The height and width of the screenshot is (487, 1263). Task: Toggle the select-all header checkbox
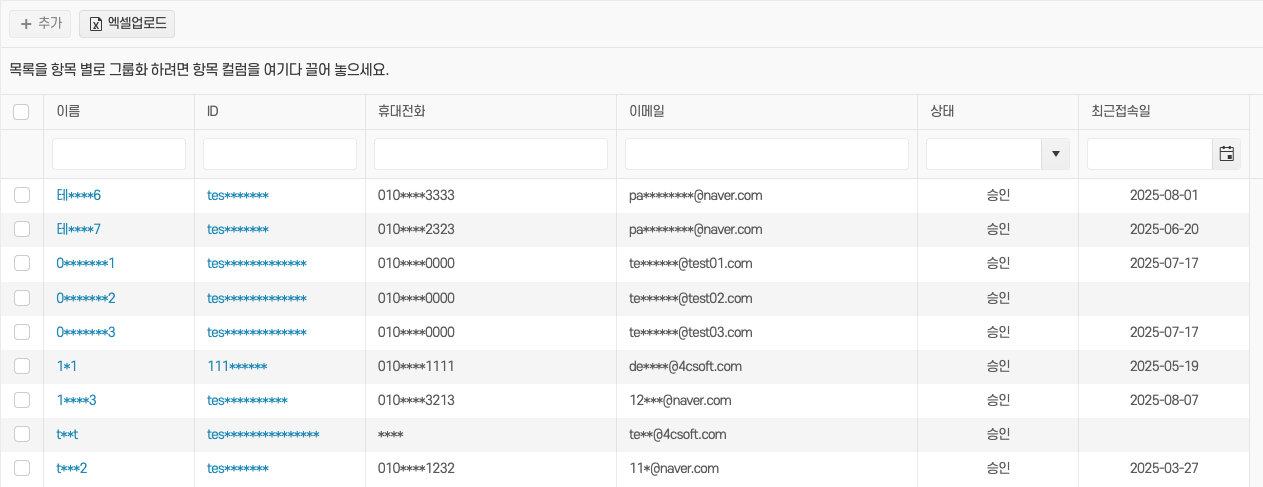pos(21,112)
